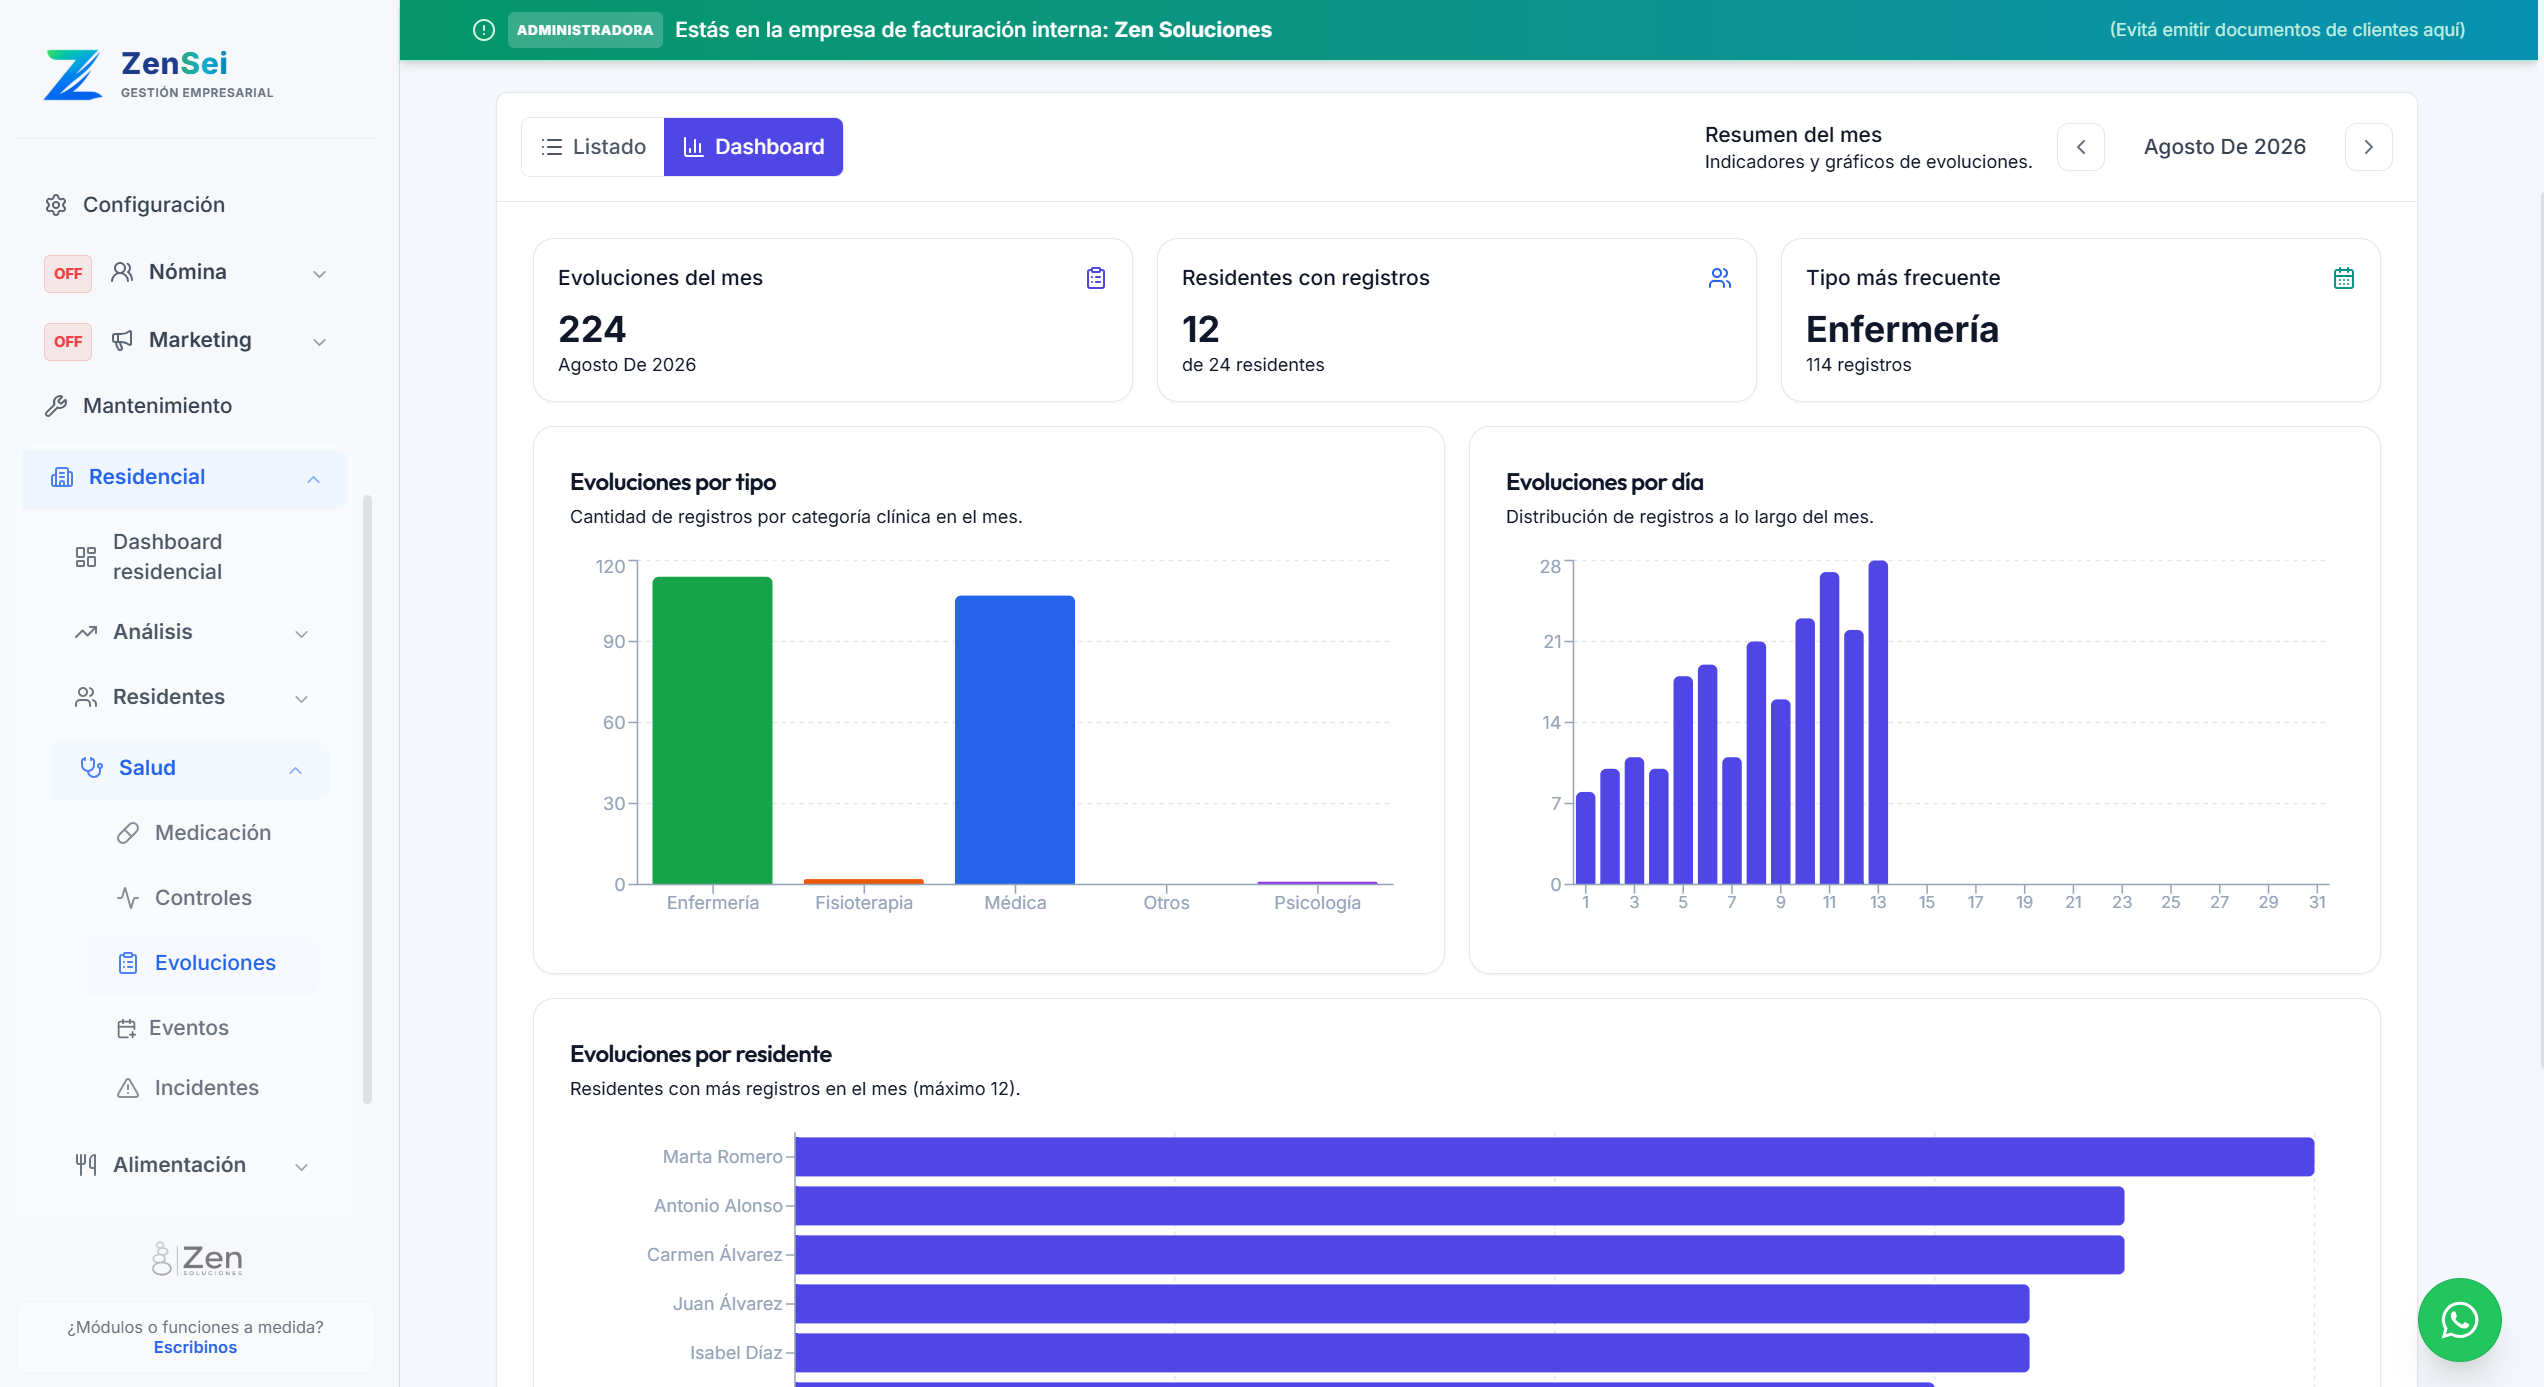Open Controles under Salud
This screenshot has height=1387, width=2544.
point(203,898)
